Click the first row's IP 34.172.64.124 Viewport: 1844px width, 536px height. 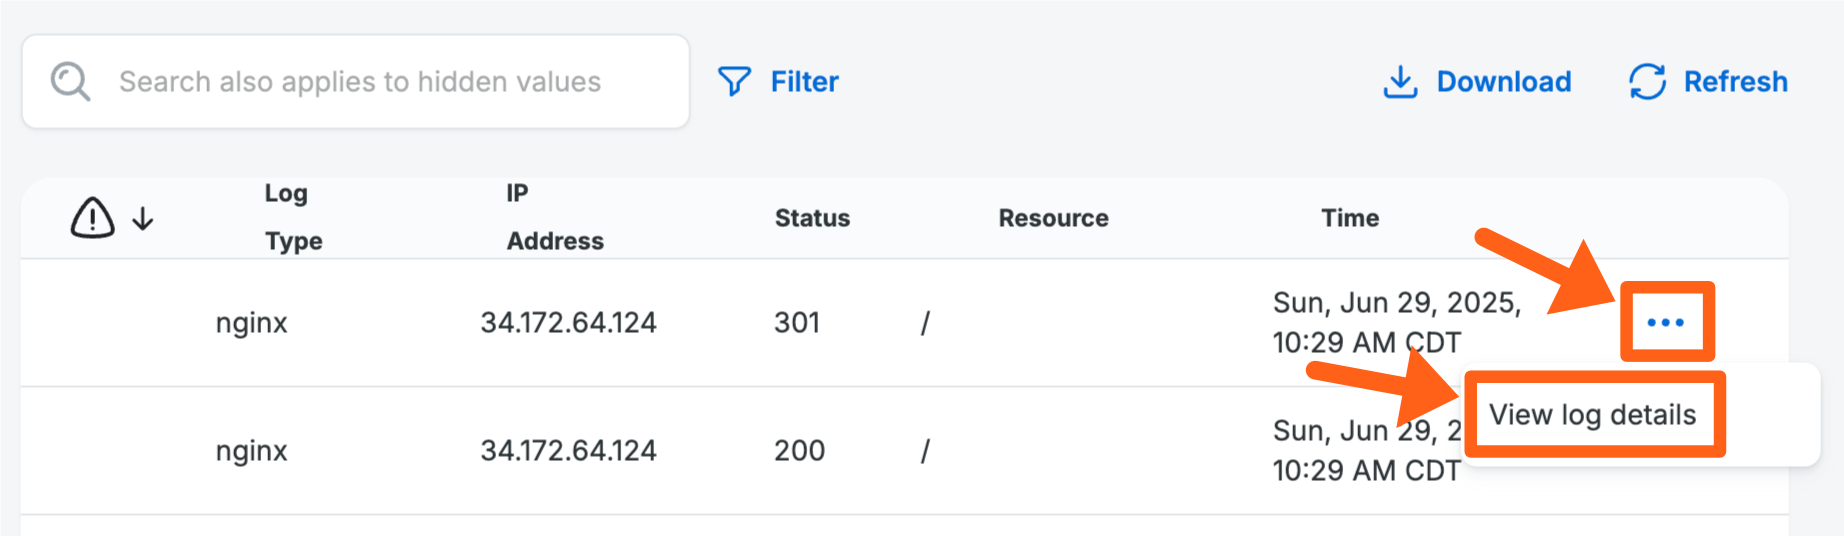(x=568, y=323)
